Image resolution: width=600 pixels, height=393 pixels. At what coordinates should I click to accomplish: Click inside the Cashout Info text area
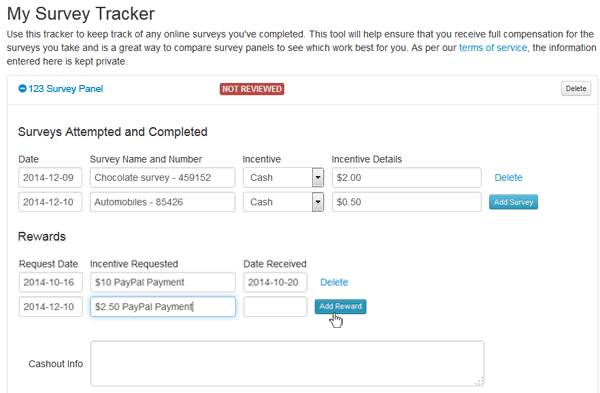pos(287,363)
